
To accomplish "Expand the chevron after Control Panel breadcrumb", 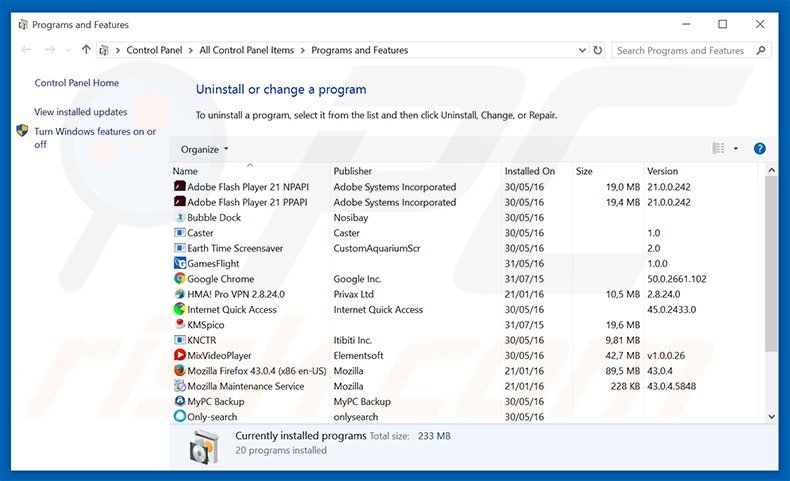I will click(x=191, y=50).
